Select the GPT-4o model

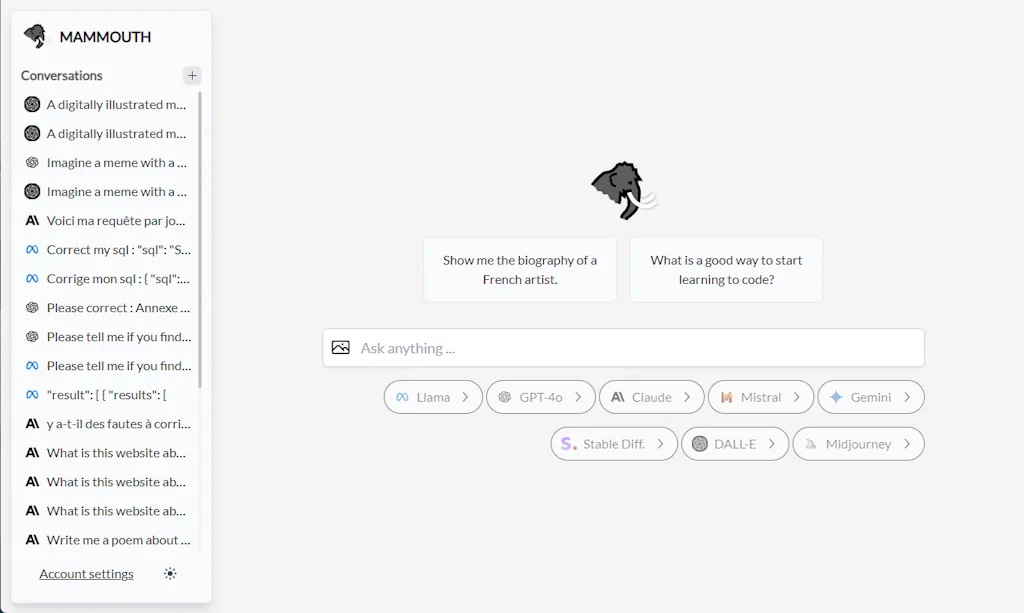(535, 397)
